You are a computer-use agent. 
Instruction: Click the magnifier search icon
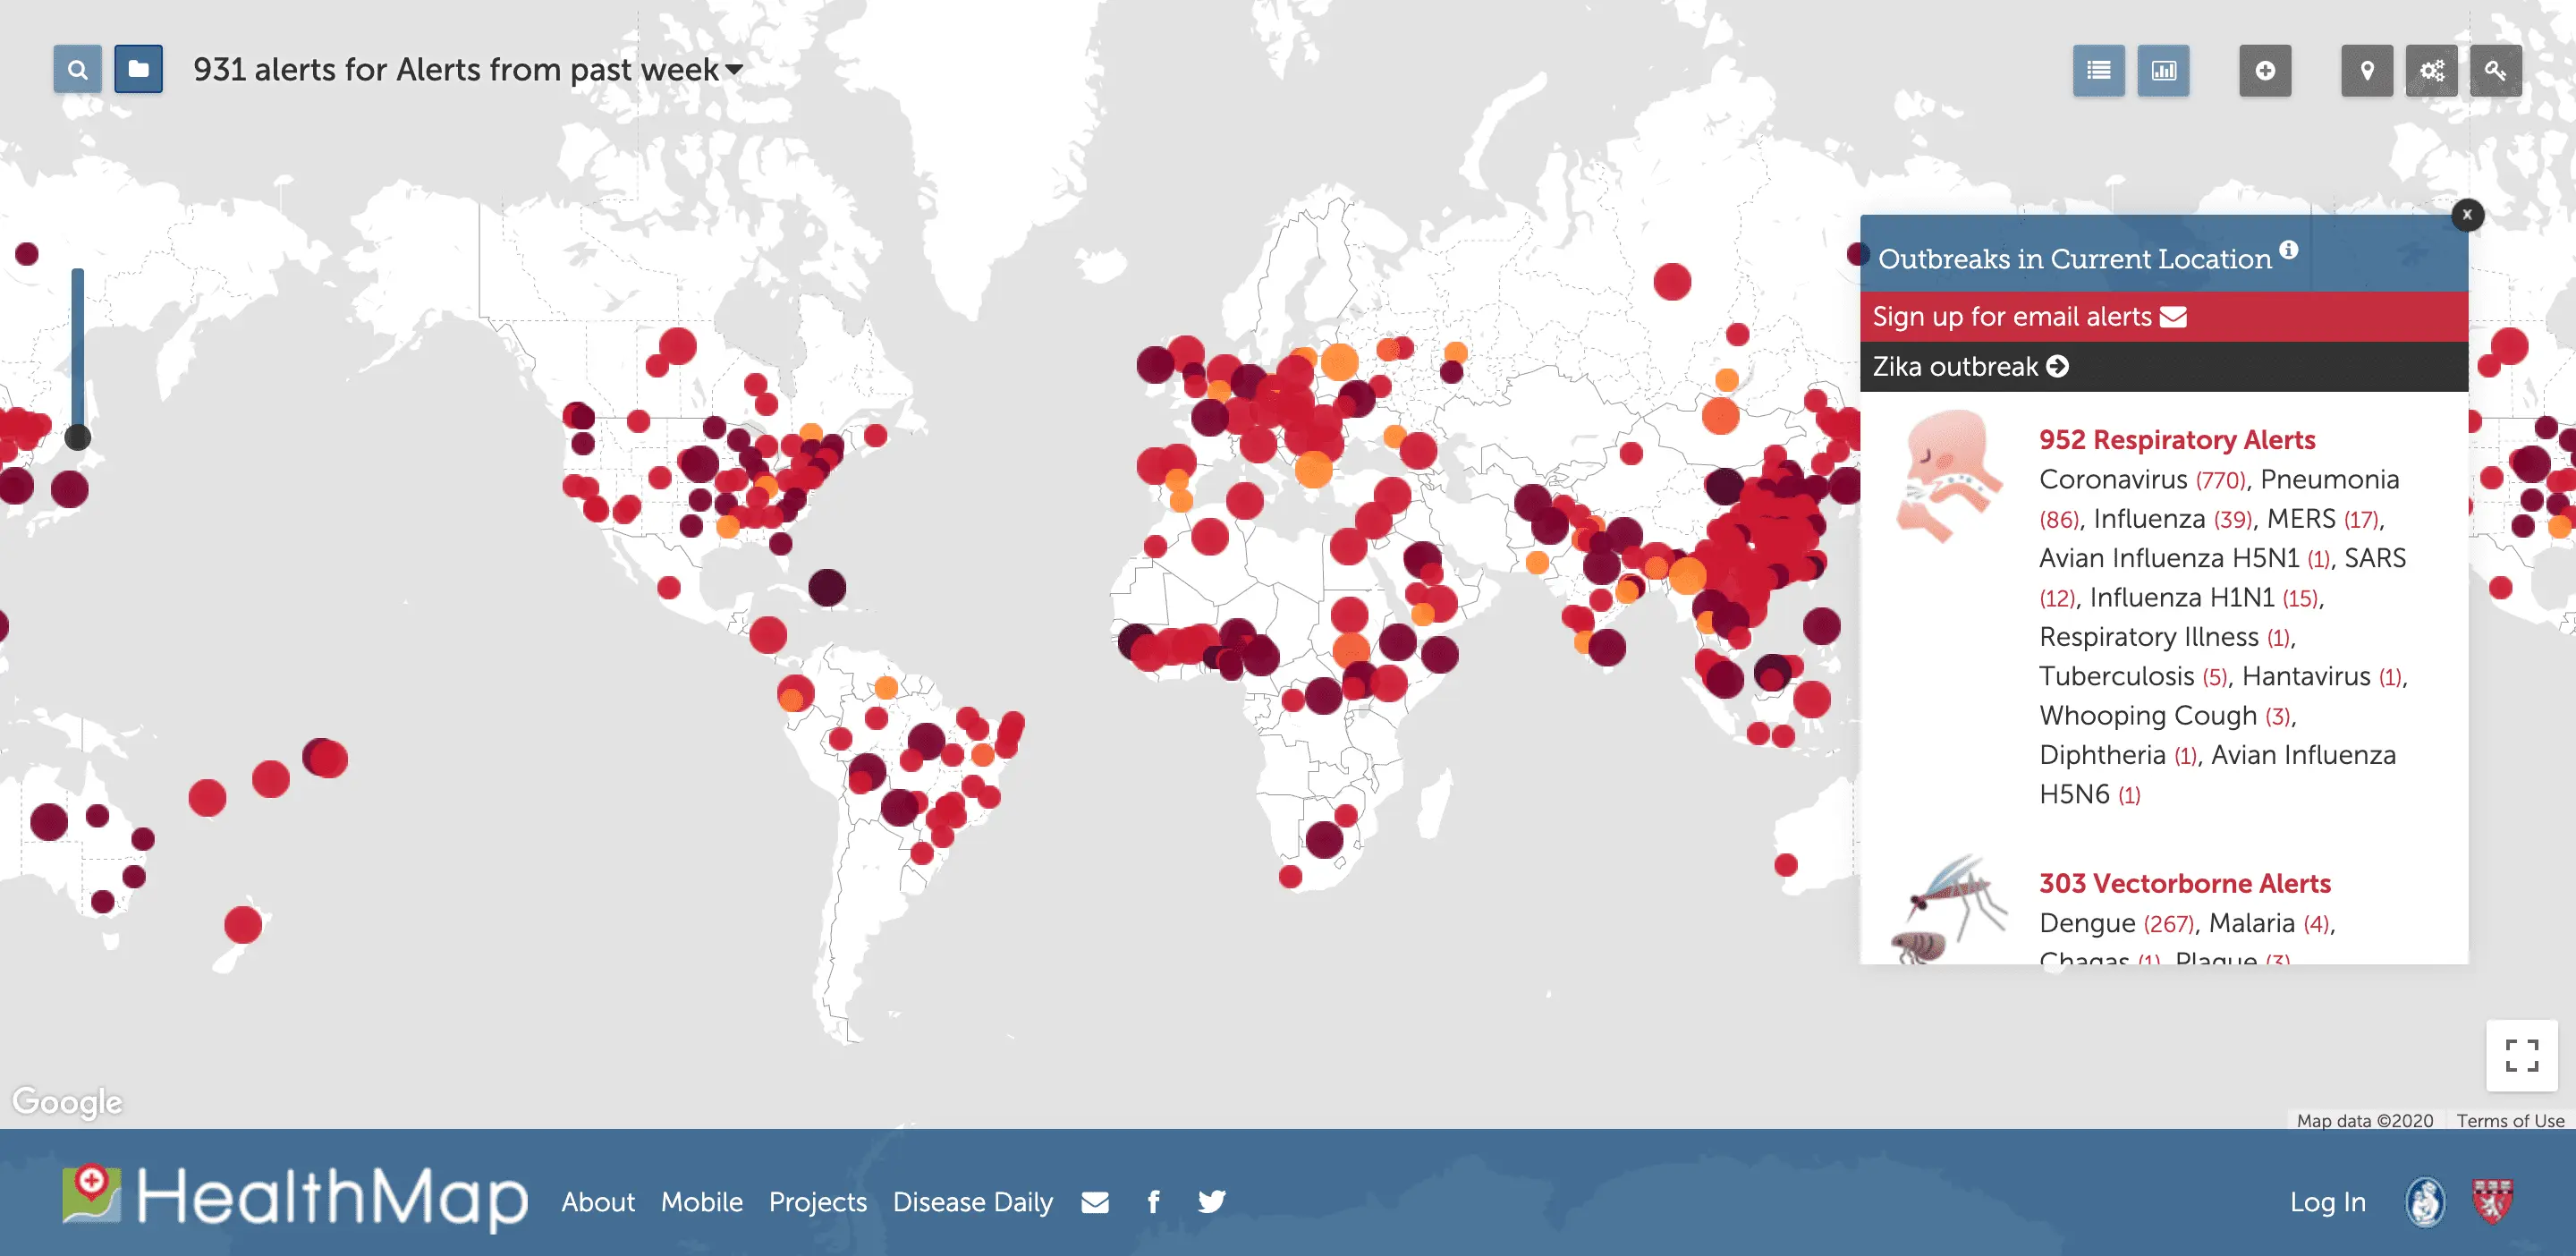point(77,70)
